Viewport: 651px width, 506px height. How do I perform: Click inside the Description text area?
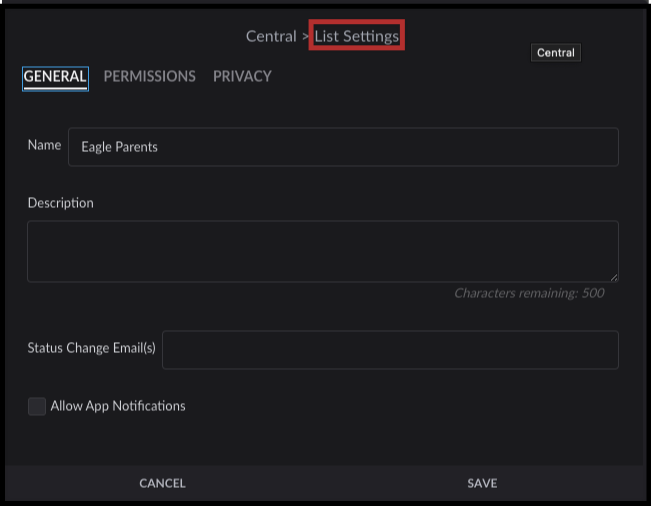click(322, 251)
